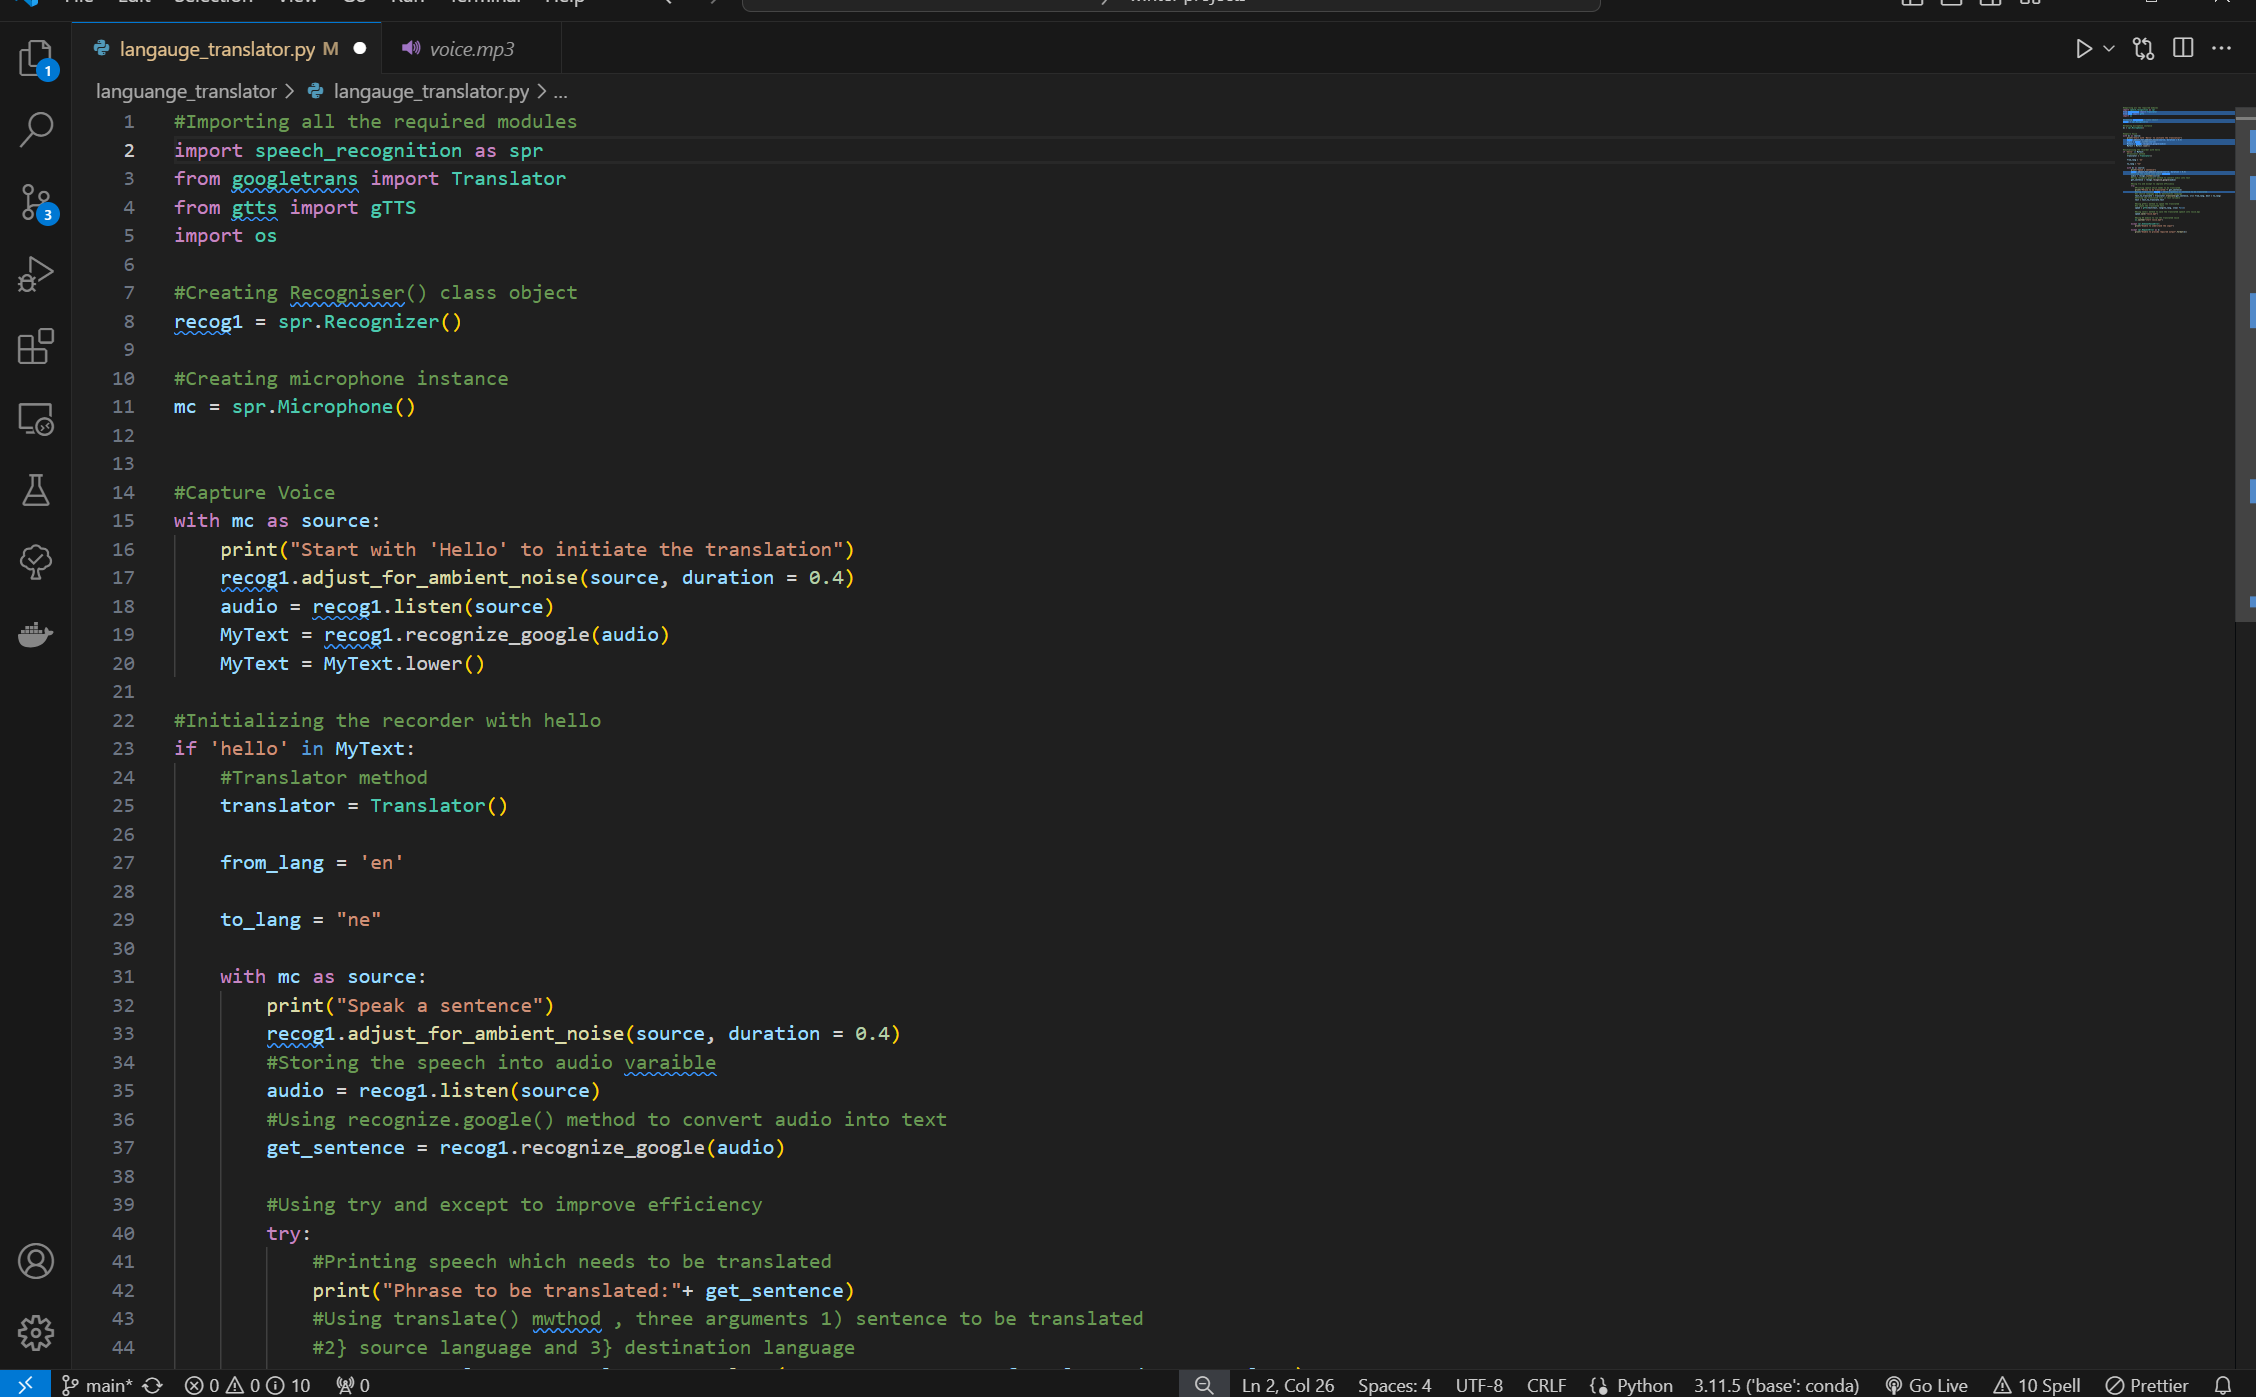Click 'MyText.lower()' on line 20
2256x1397 pixels.
(x=404, y=663)
